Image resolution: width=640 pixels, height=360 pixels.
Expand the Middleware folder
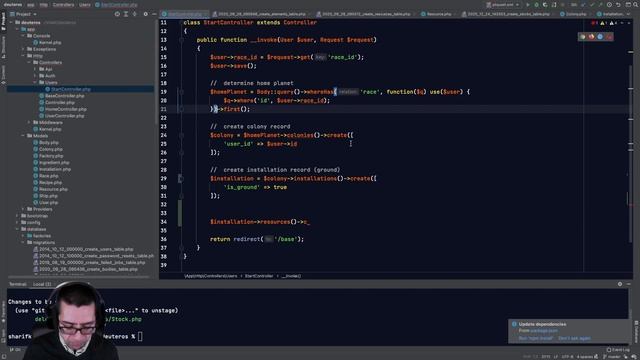click(29, 122)
